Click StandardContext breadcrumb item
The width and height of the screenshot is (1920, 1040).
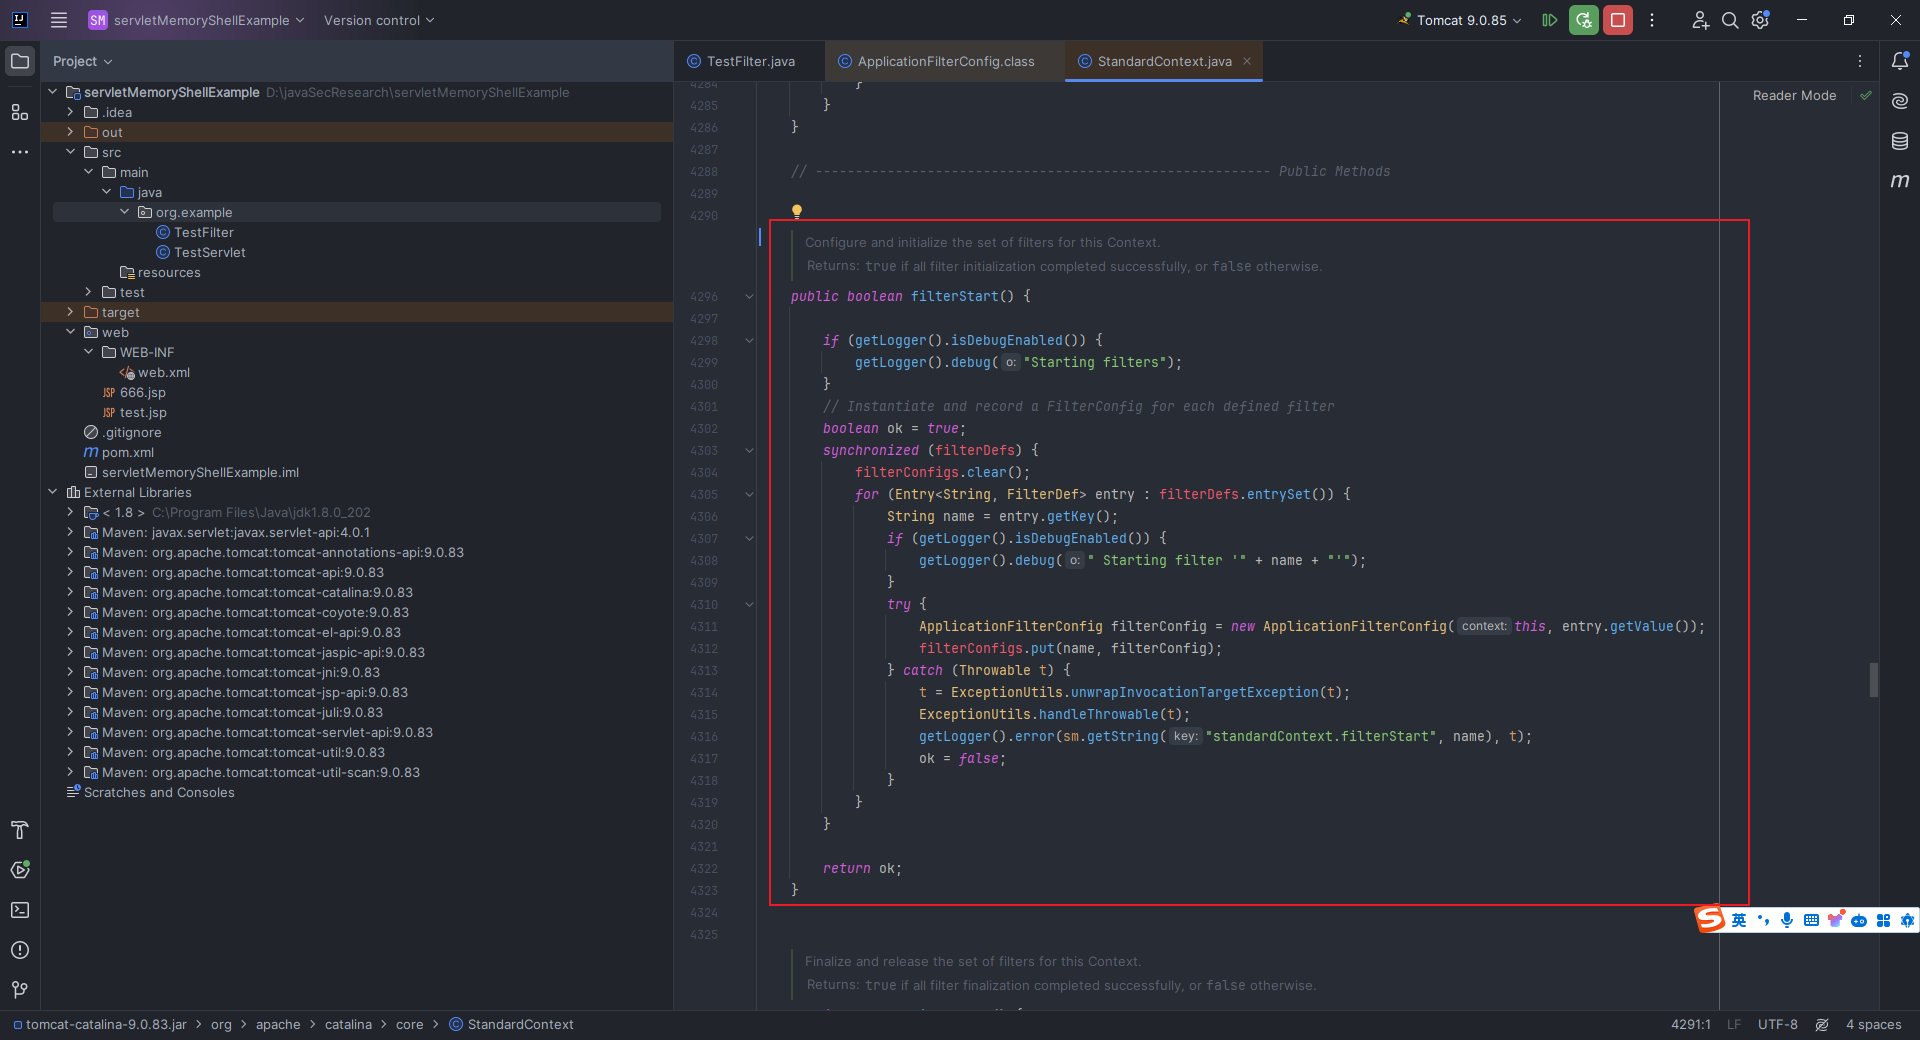[511, 1024]
